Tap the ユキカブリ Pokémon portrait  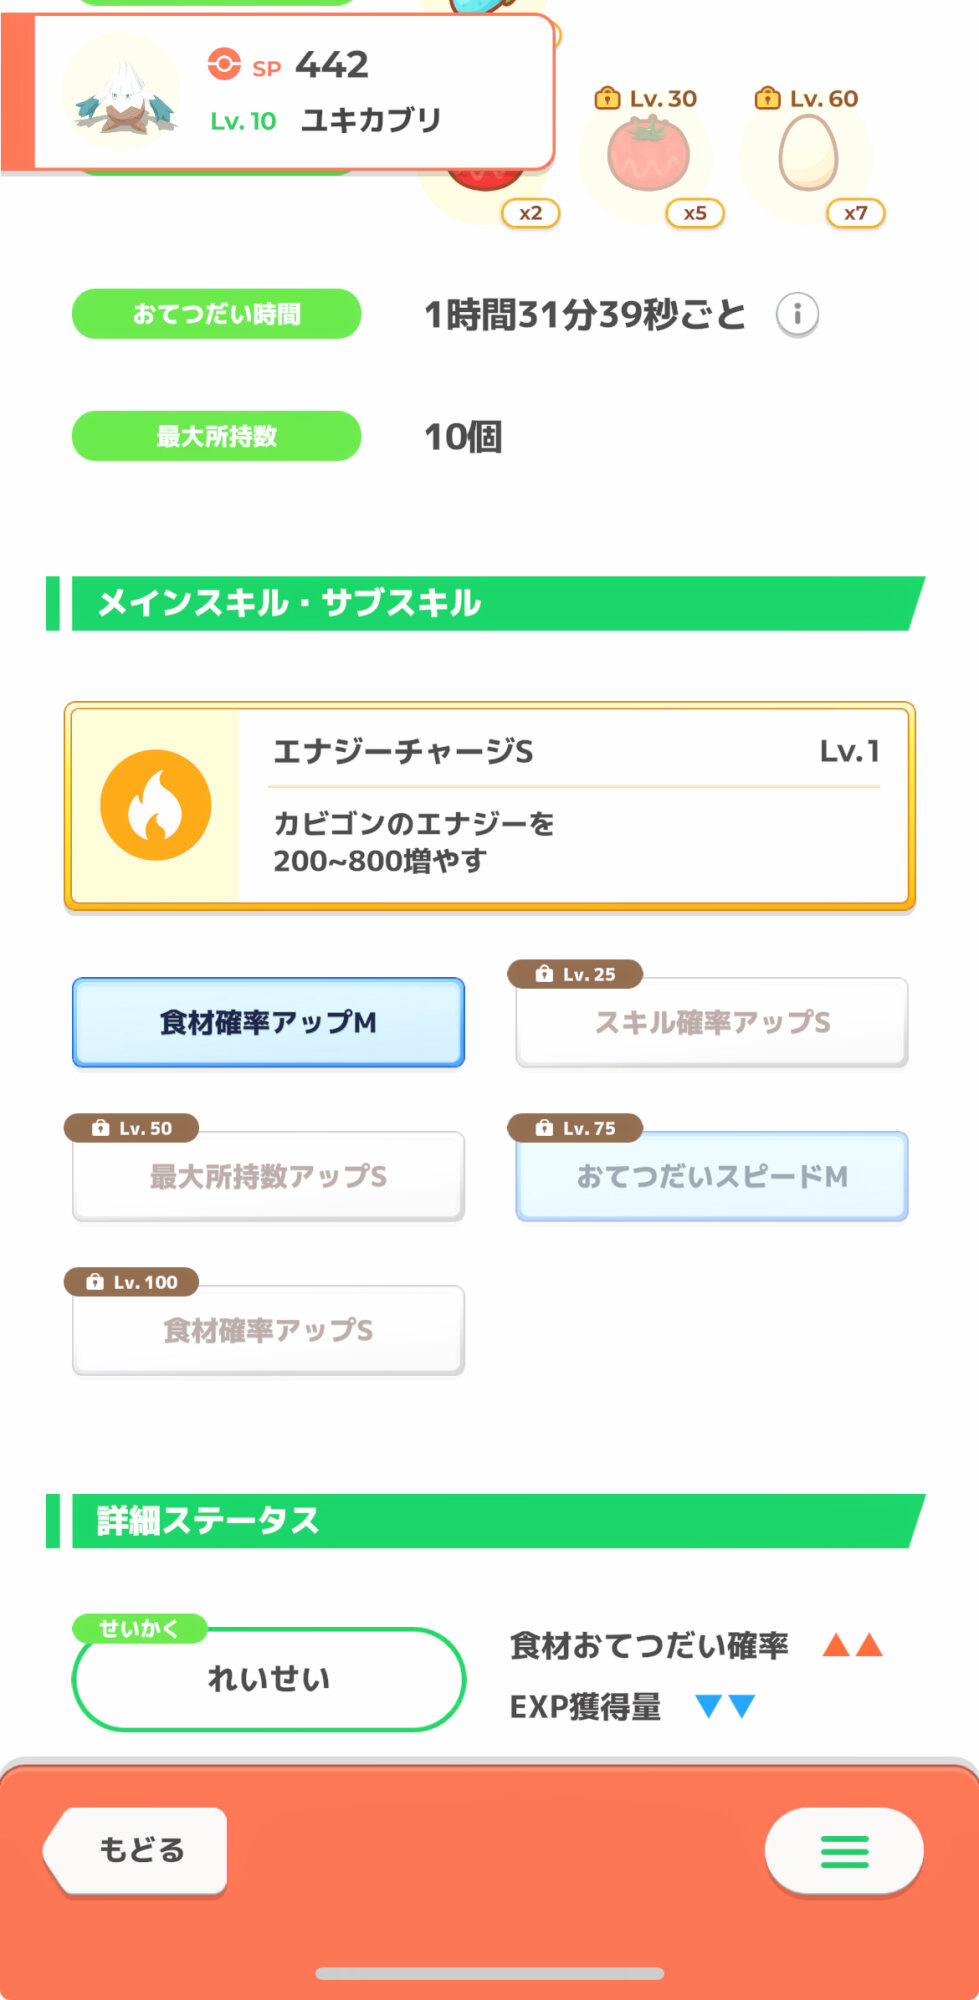pyautogui.click(x=122, y=92)
